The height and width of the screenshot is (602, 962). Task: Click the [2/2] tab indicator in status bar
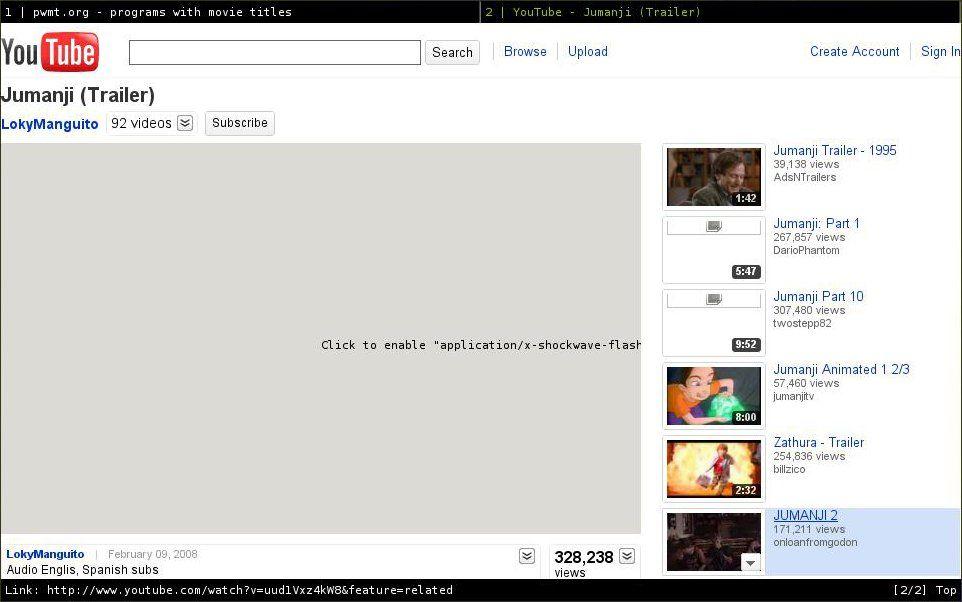point(910,590)
